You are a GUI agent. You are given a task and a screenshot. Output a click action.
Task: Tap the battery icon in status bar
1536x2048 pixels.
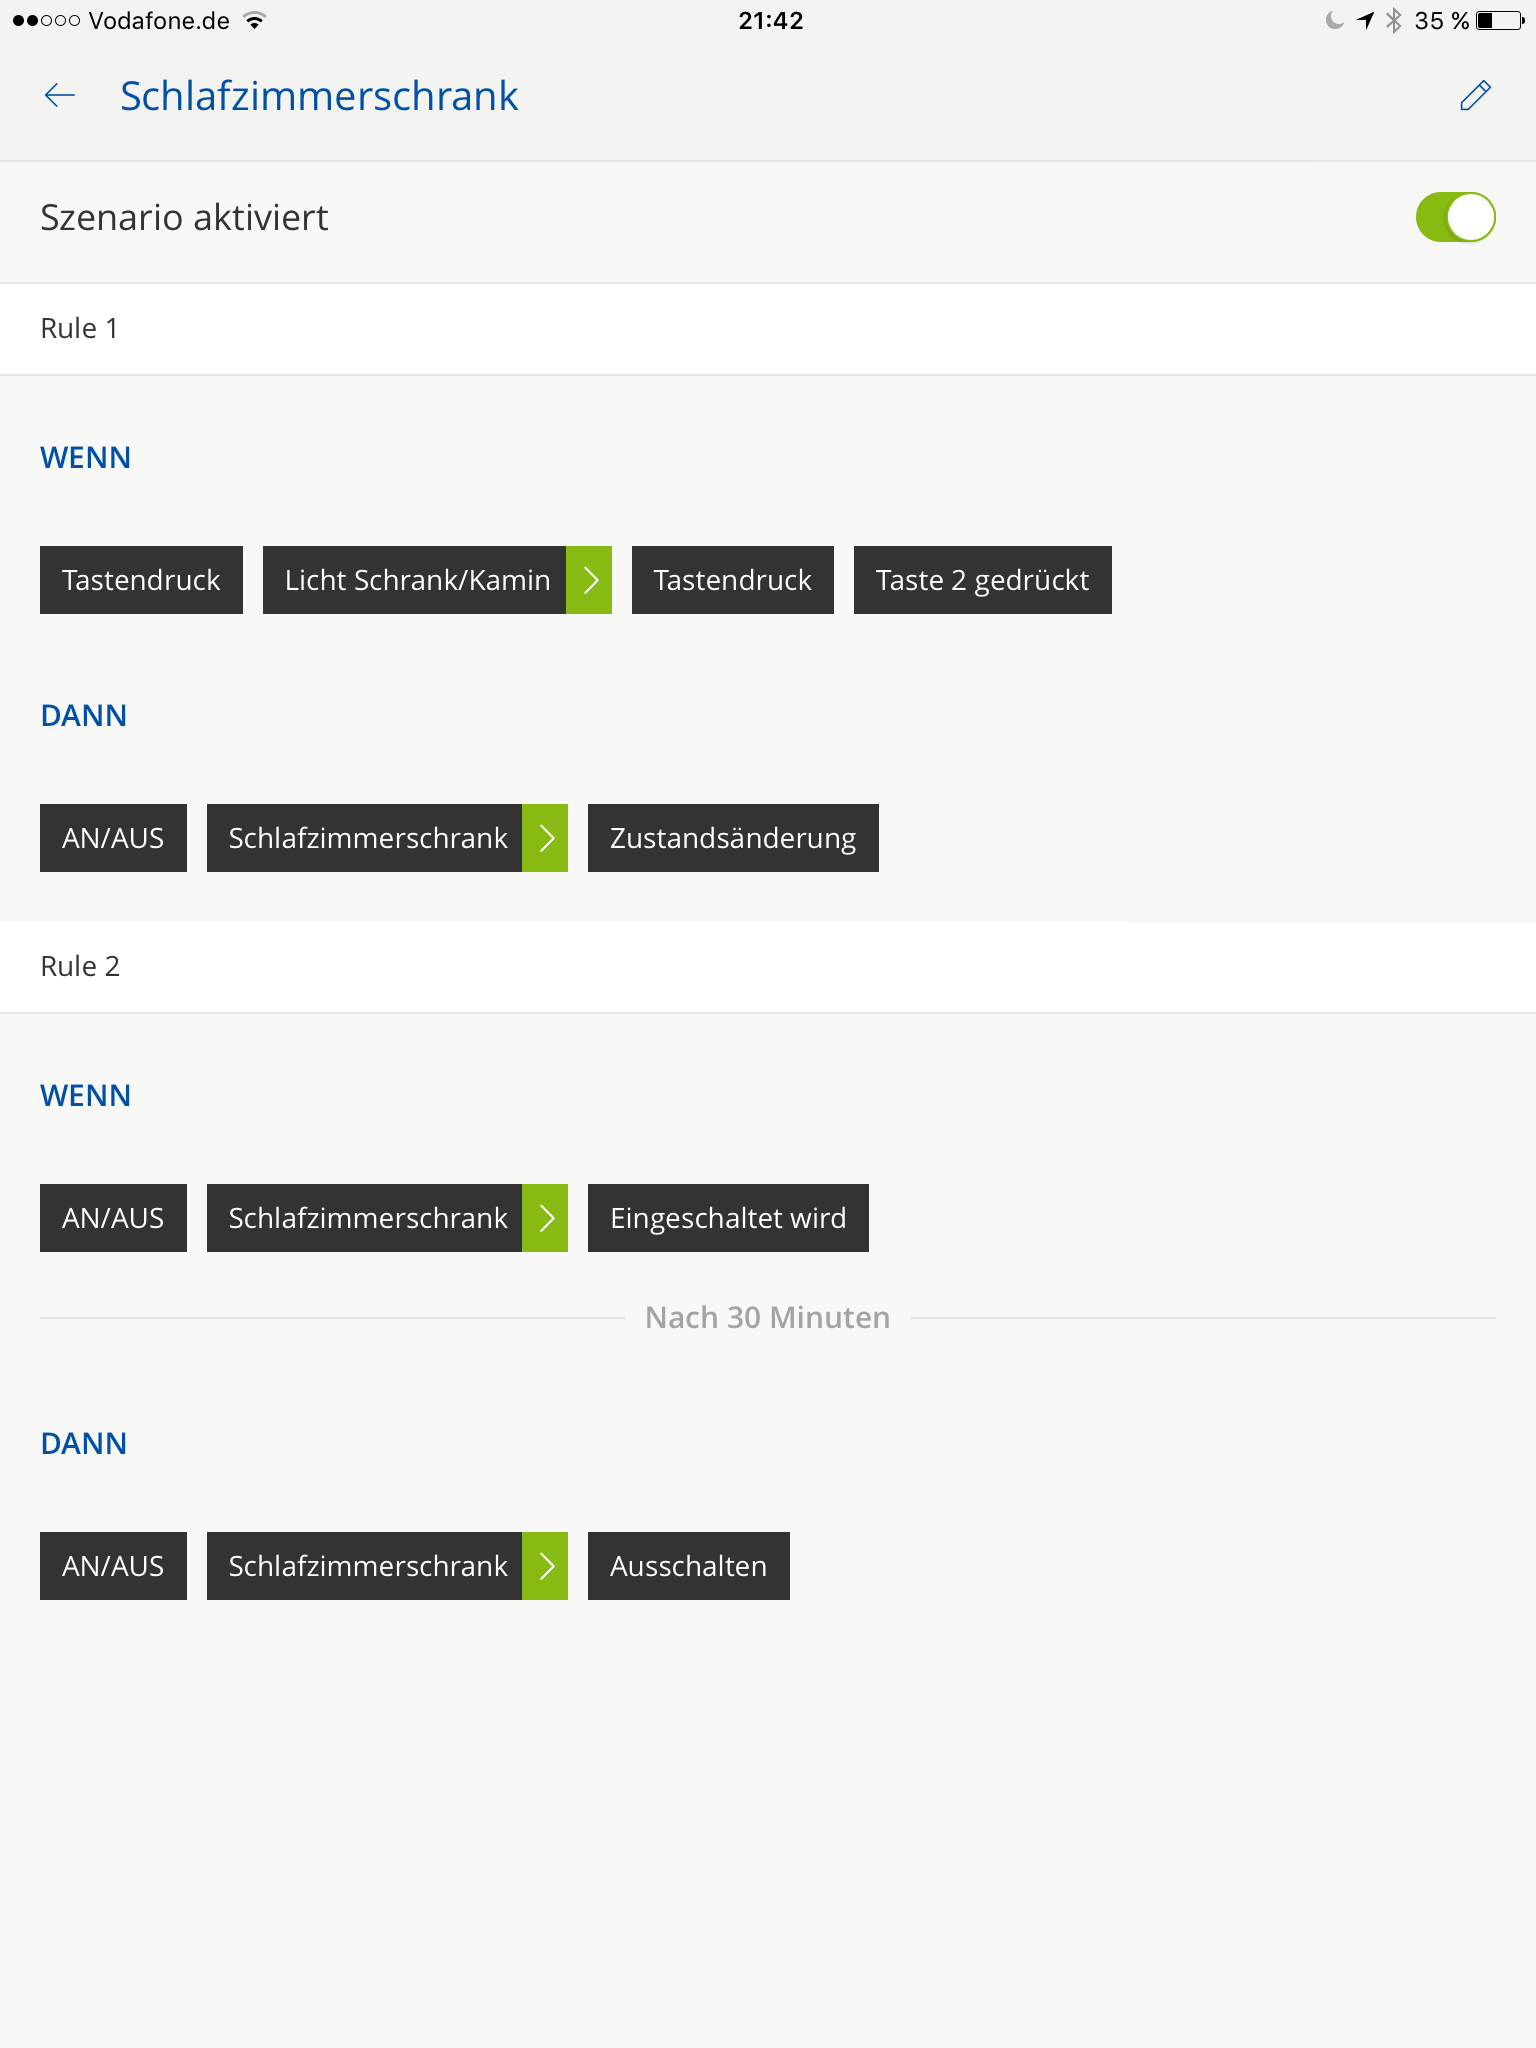pyautogui.click(x=1499, y=21)
